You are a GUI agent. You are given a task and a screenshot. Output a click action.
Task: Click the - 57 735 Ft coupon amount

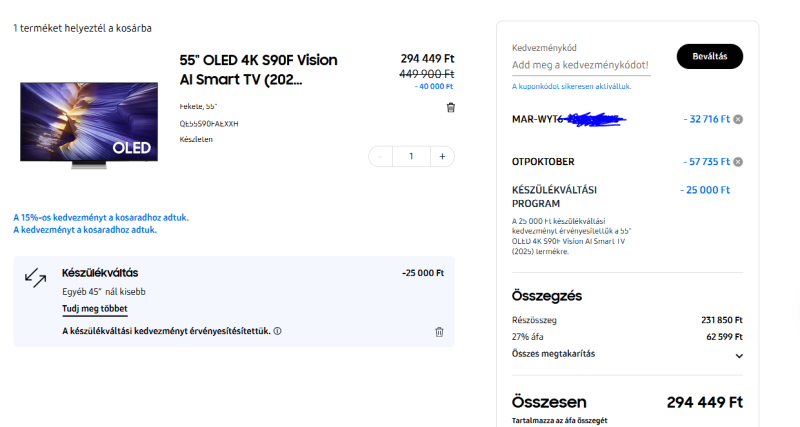point(707,162)
